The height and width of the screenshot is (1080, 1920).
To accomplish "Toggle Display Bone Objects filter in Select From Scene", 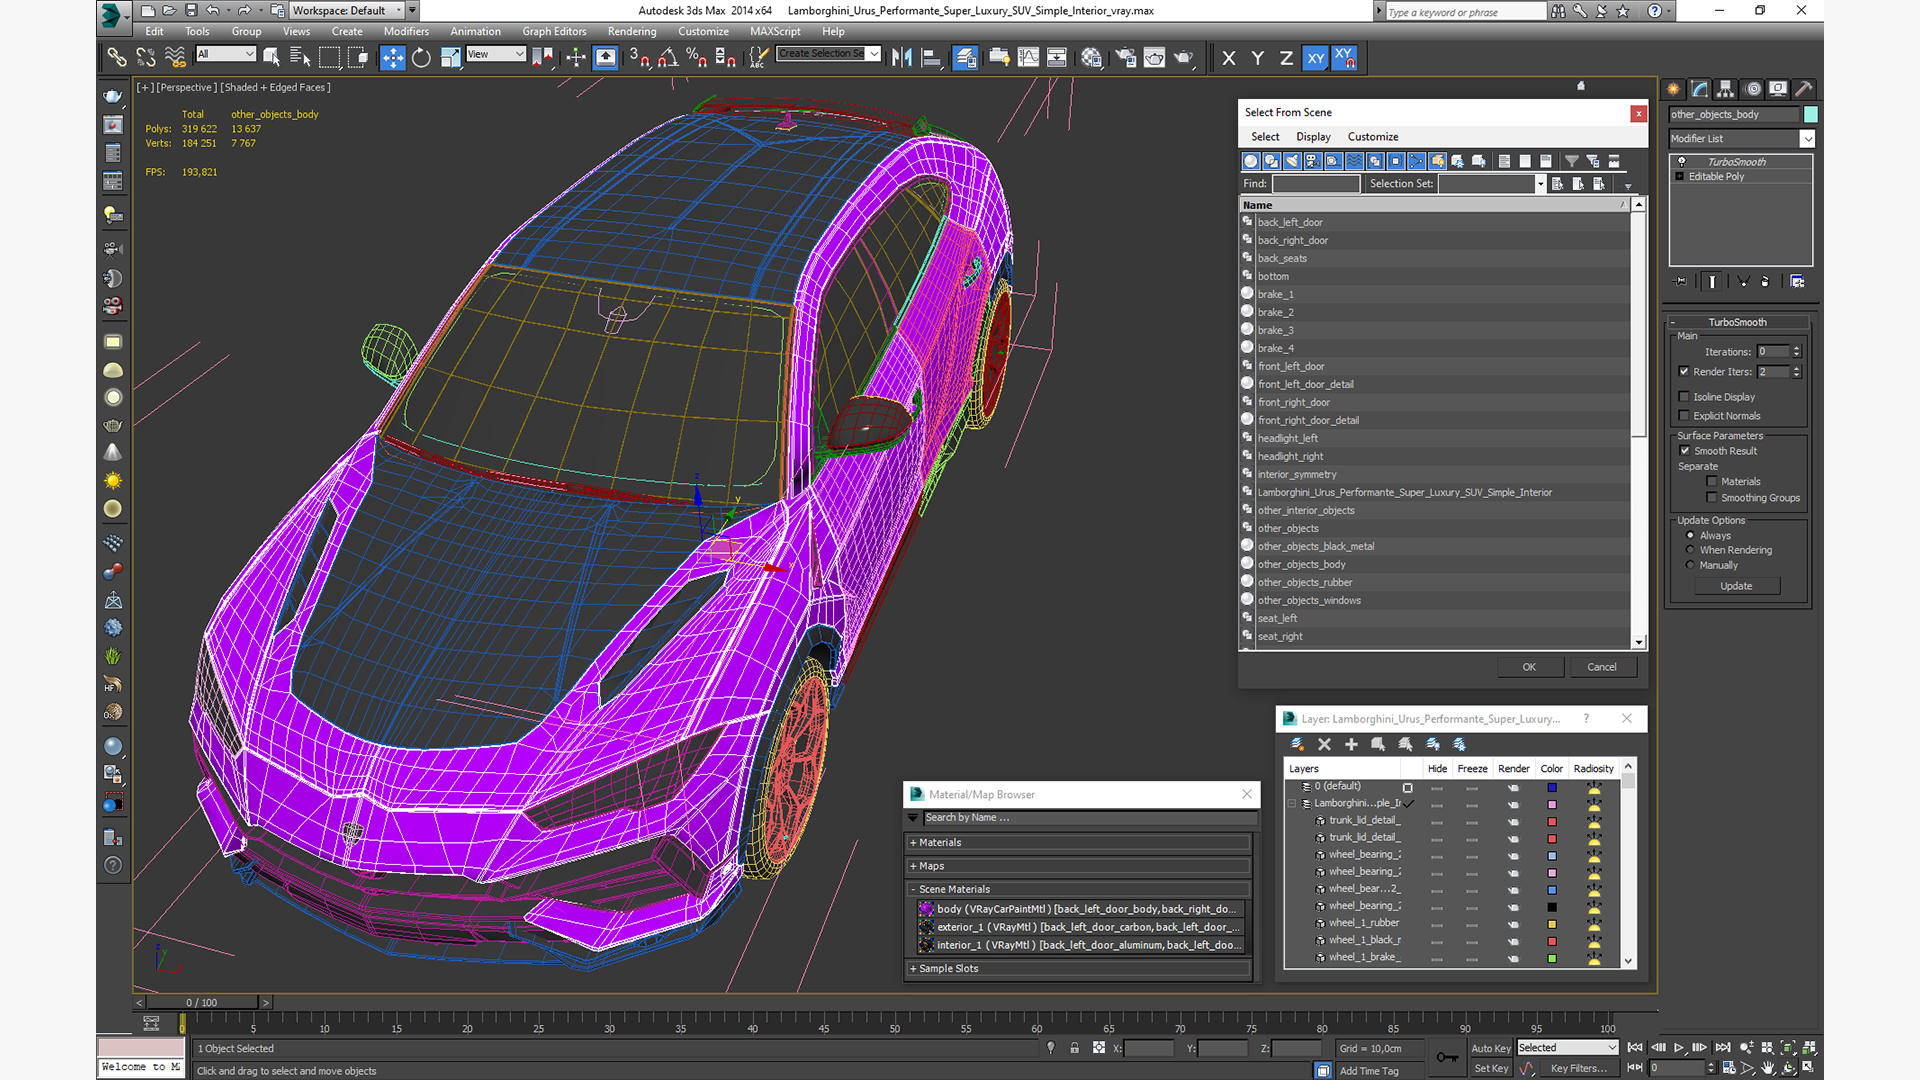I will [x=1417, y=161].
